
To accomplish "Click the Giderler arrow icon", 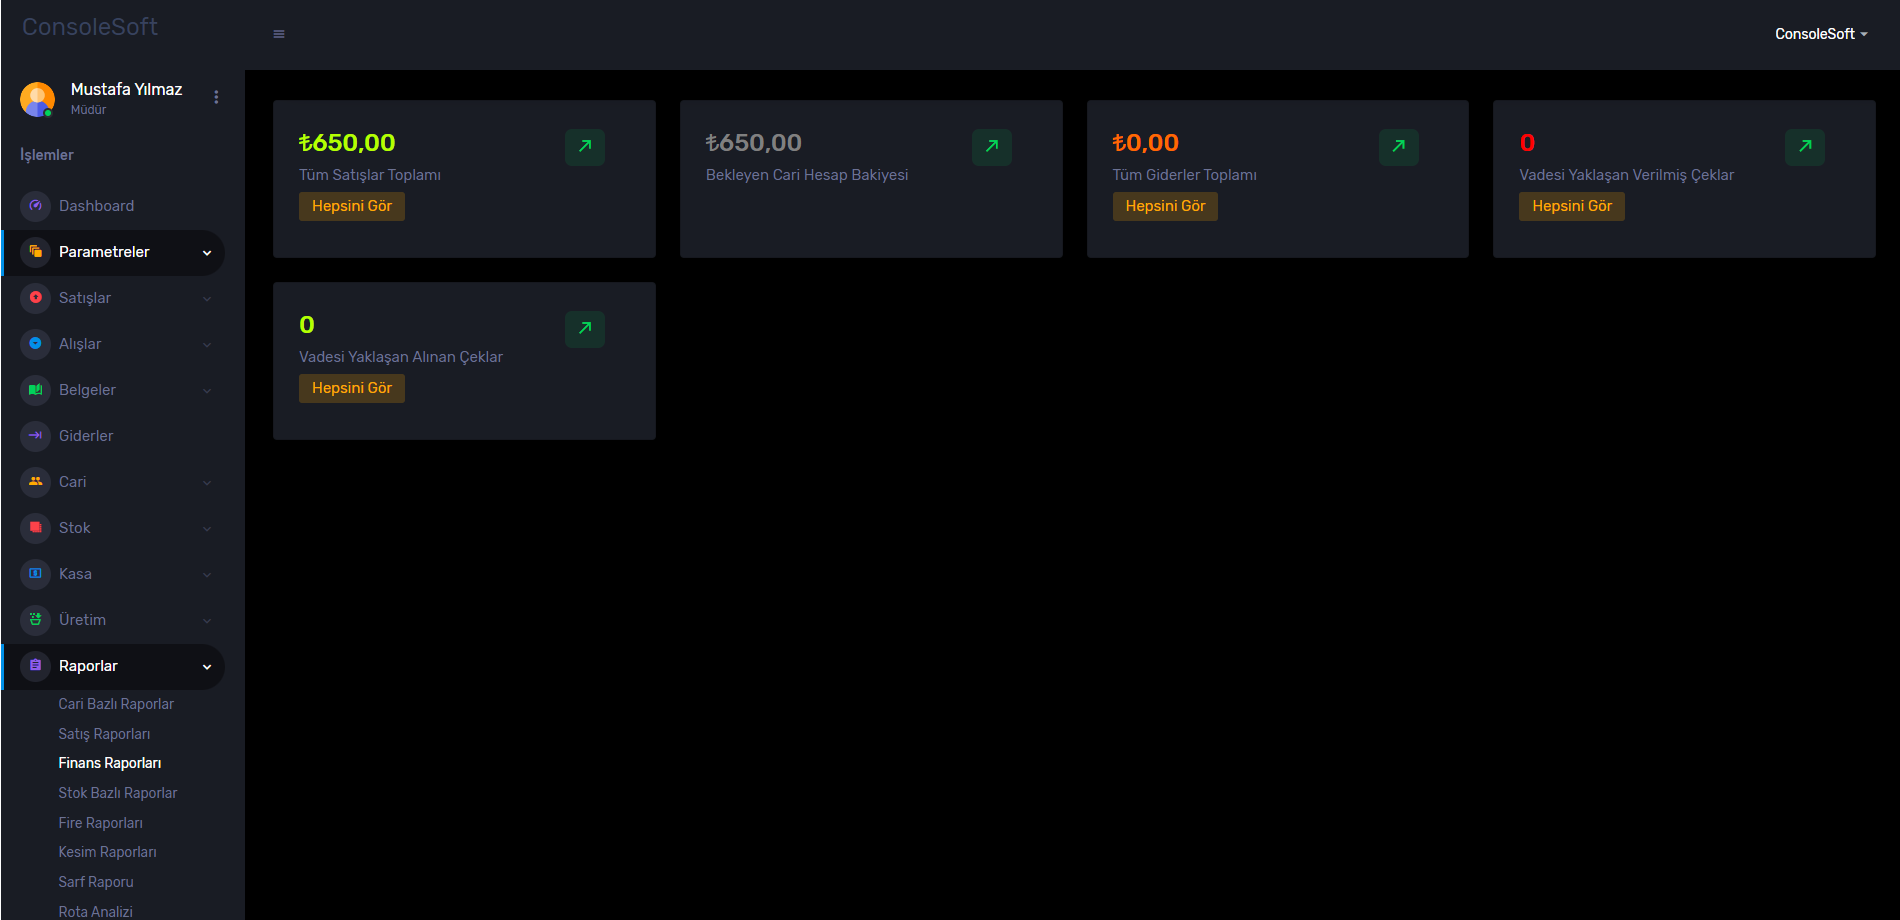I will click(x=35, y=436).
